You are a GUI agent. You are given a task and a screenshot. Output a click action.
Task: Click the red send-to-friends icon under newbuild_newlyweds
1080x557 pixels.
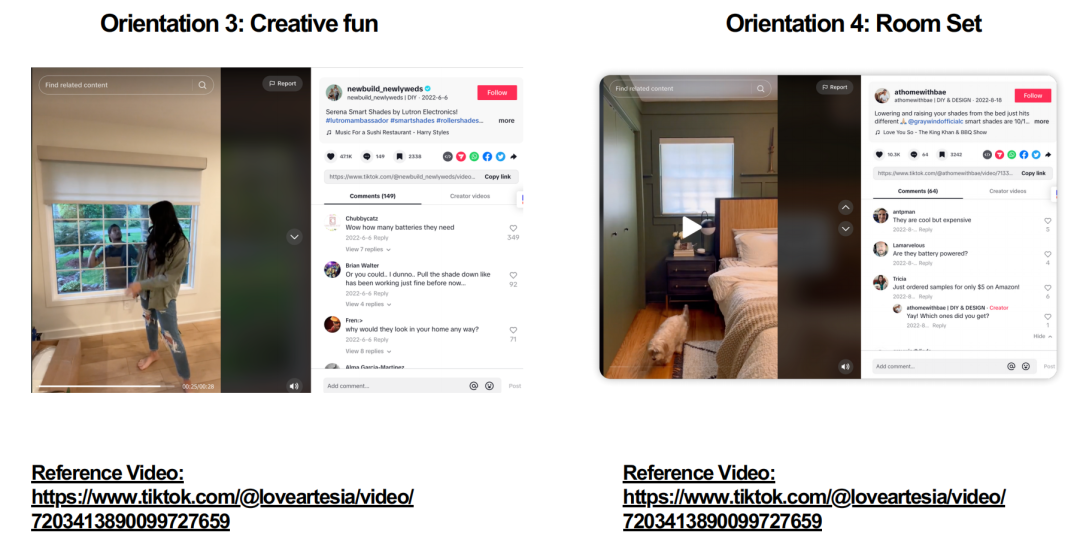461,157
